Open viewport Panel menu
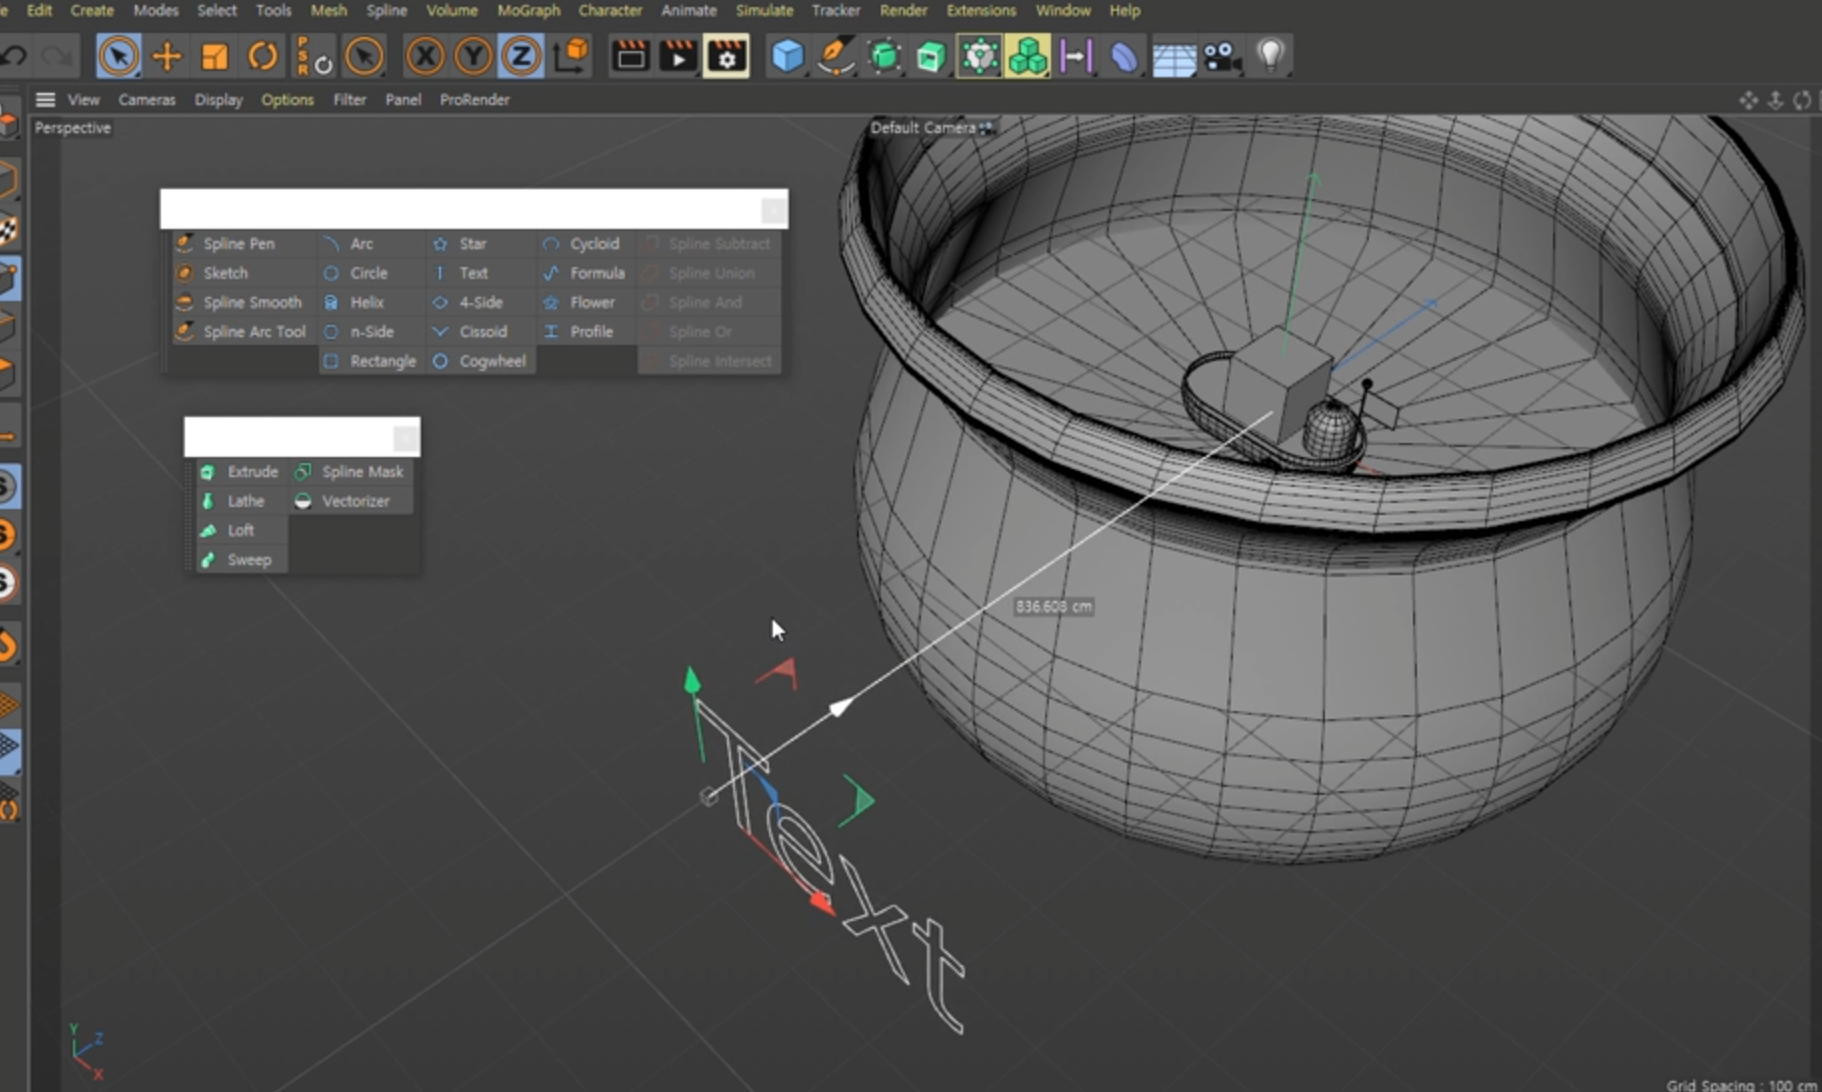Image resolution: width=1822 pixels, height=1092 pixels. click(x=403, y=99)
